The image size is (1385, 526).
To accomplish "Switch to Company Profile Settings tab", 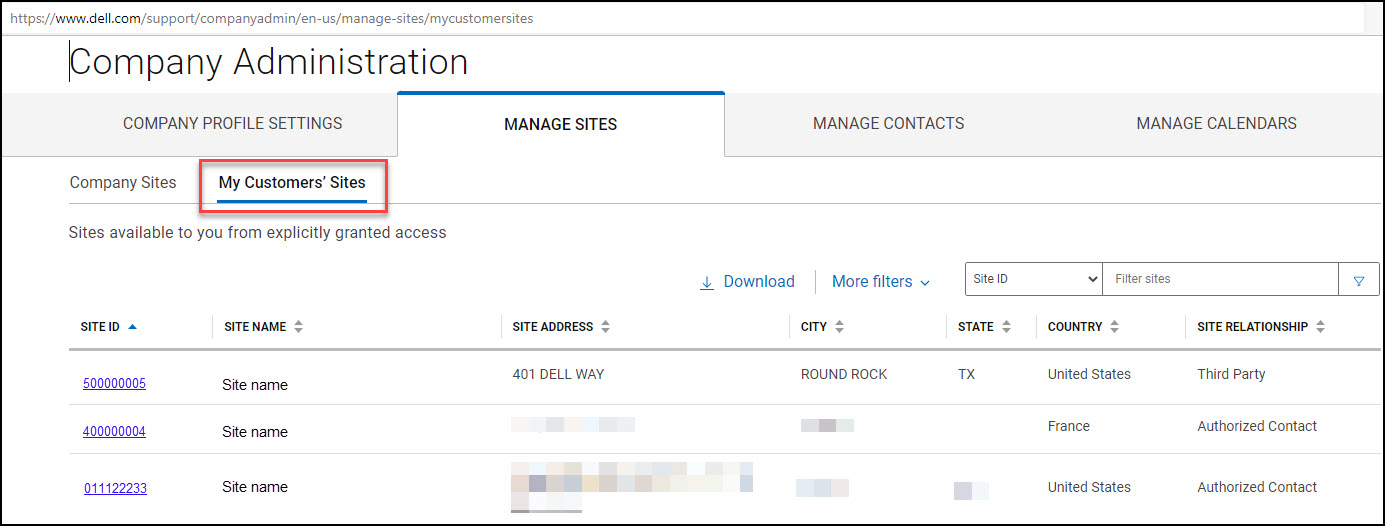I will (x=232, y=124).
